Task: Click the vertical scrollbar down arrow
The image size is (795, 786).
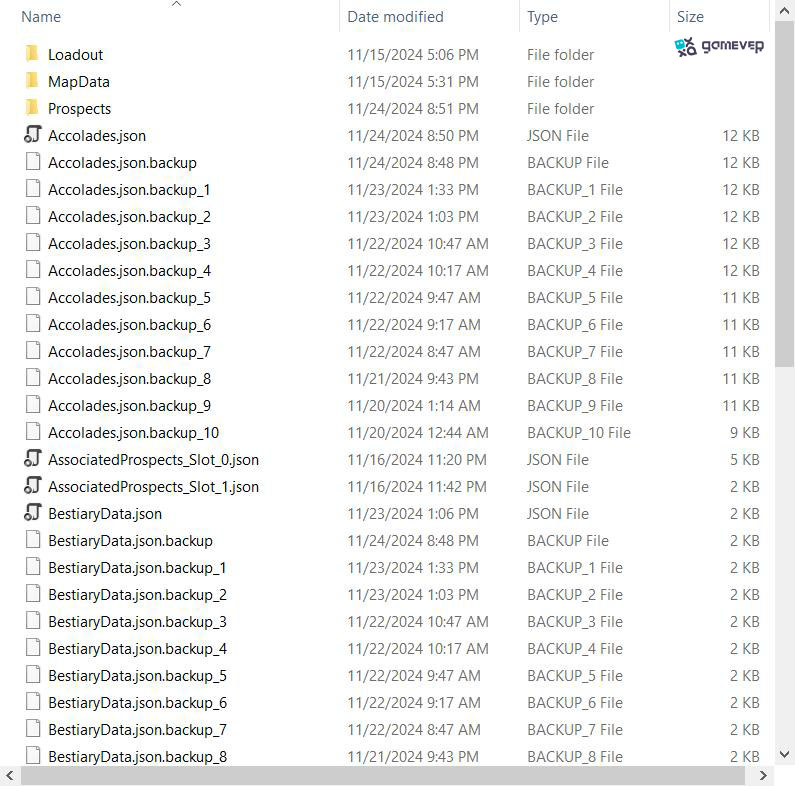Action: pyautogui.click(x=784, y=754)
